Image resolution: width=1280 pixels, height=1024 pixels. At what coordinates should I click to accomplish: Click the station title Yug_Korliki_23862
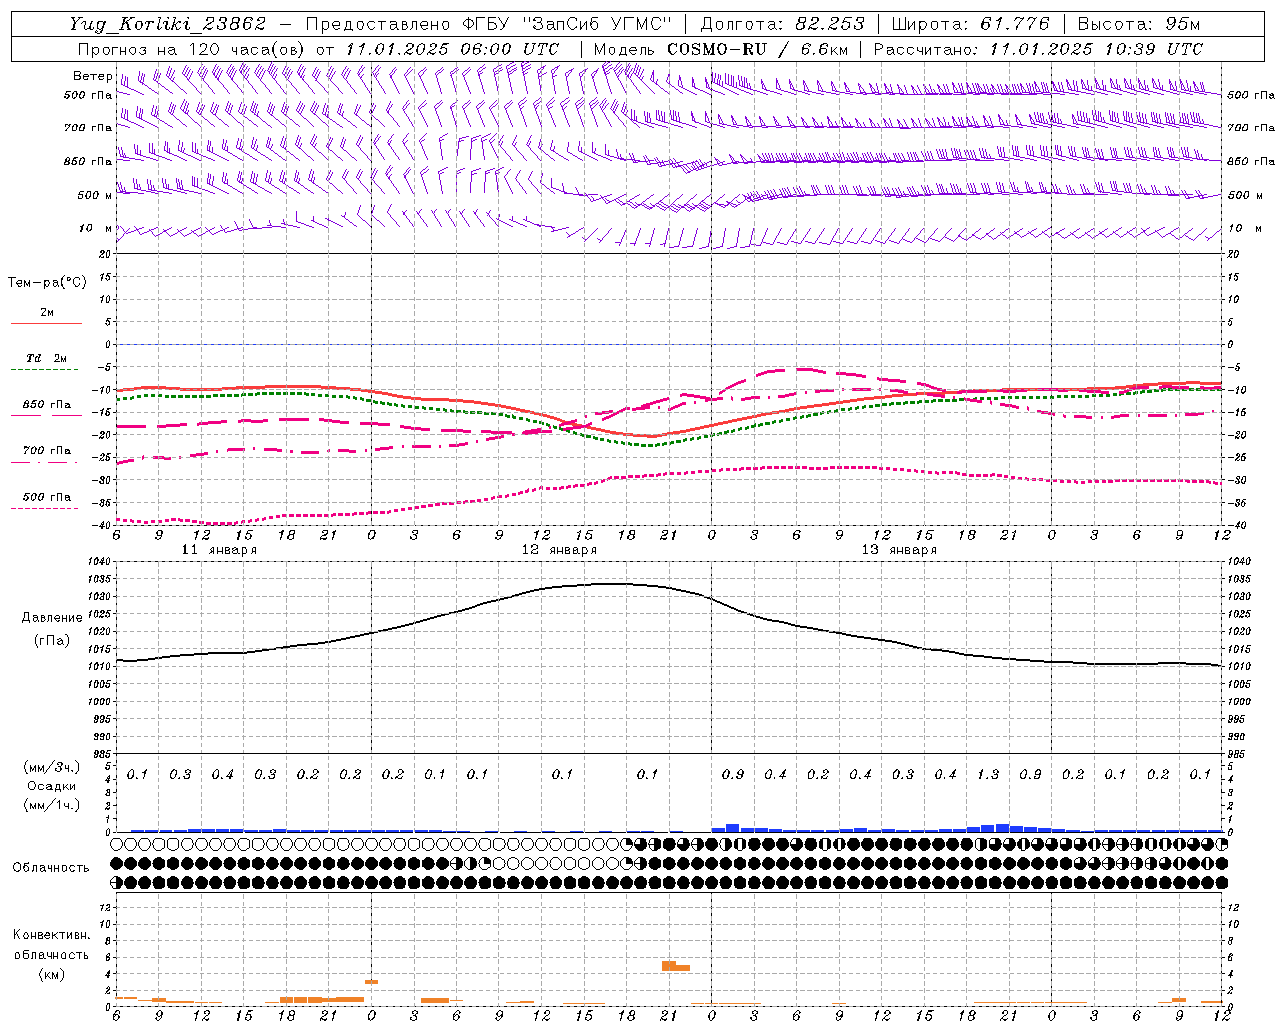click(x=167, y=24)
